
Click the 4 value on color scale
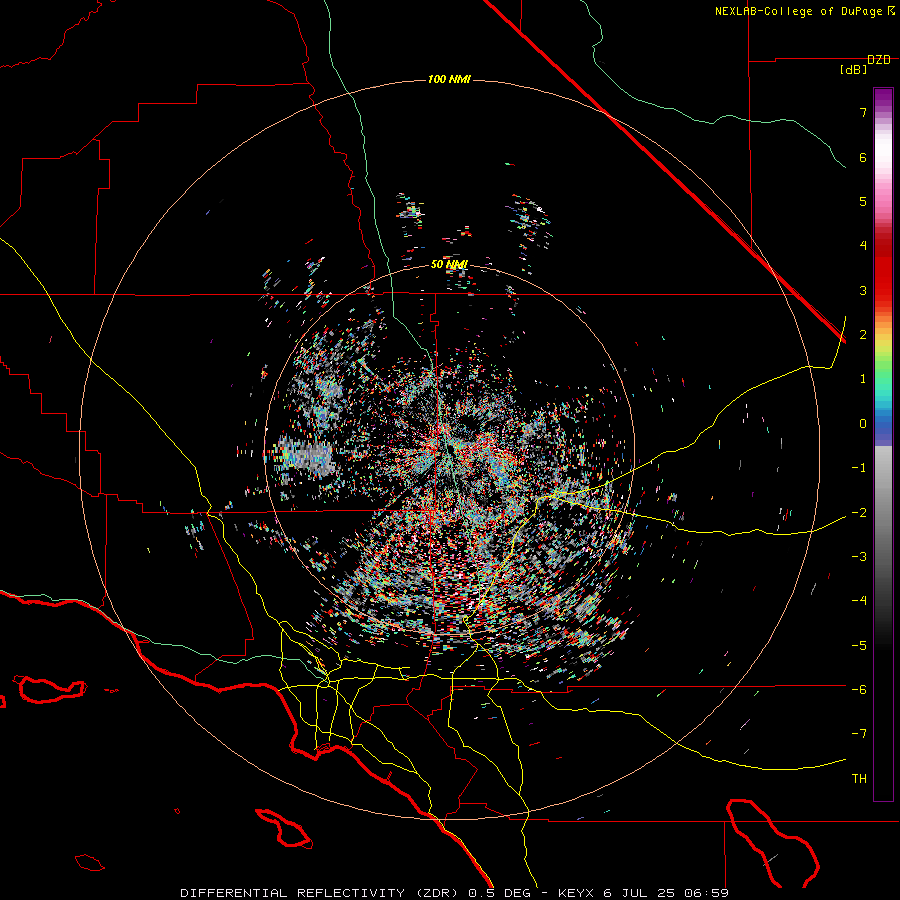click(863, 246)
